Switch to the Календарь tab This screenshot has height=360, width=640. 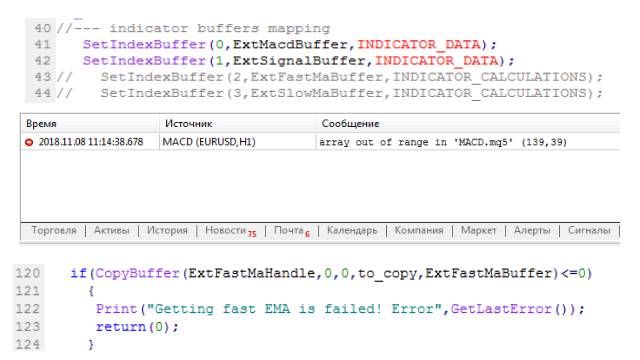352,231
